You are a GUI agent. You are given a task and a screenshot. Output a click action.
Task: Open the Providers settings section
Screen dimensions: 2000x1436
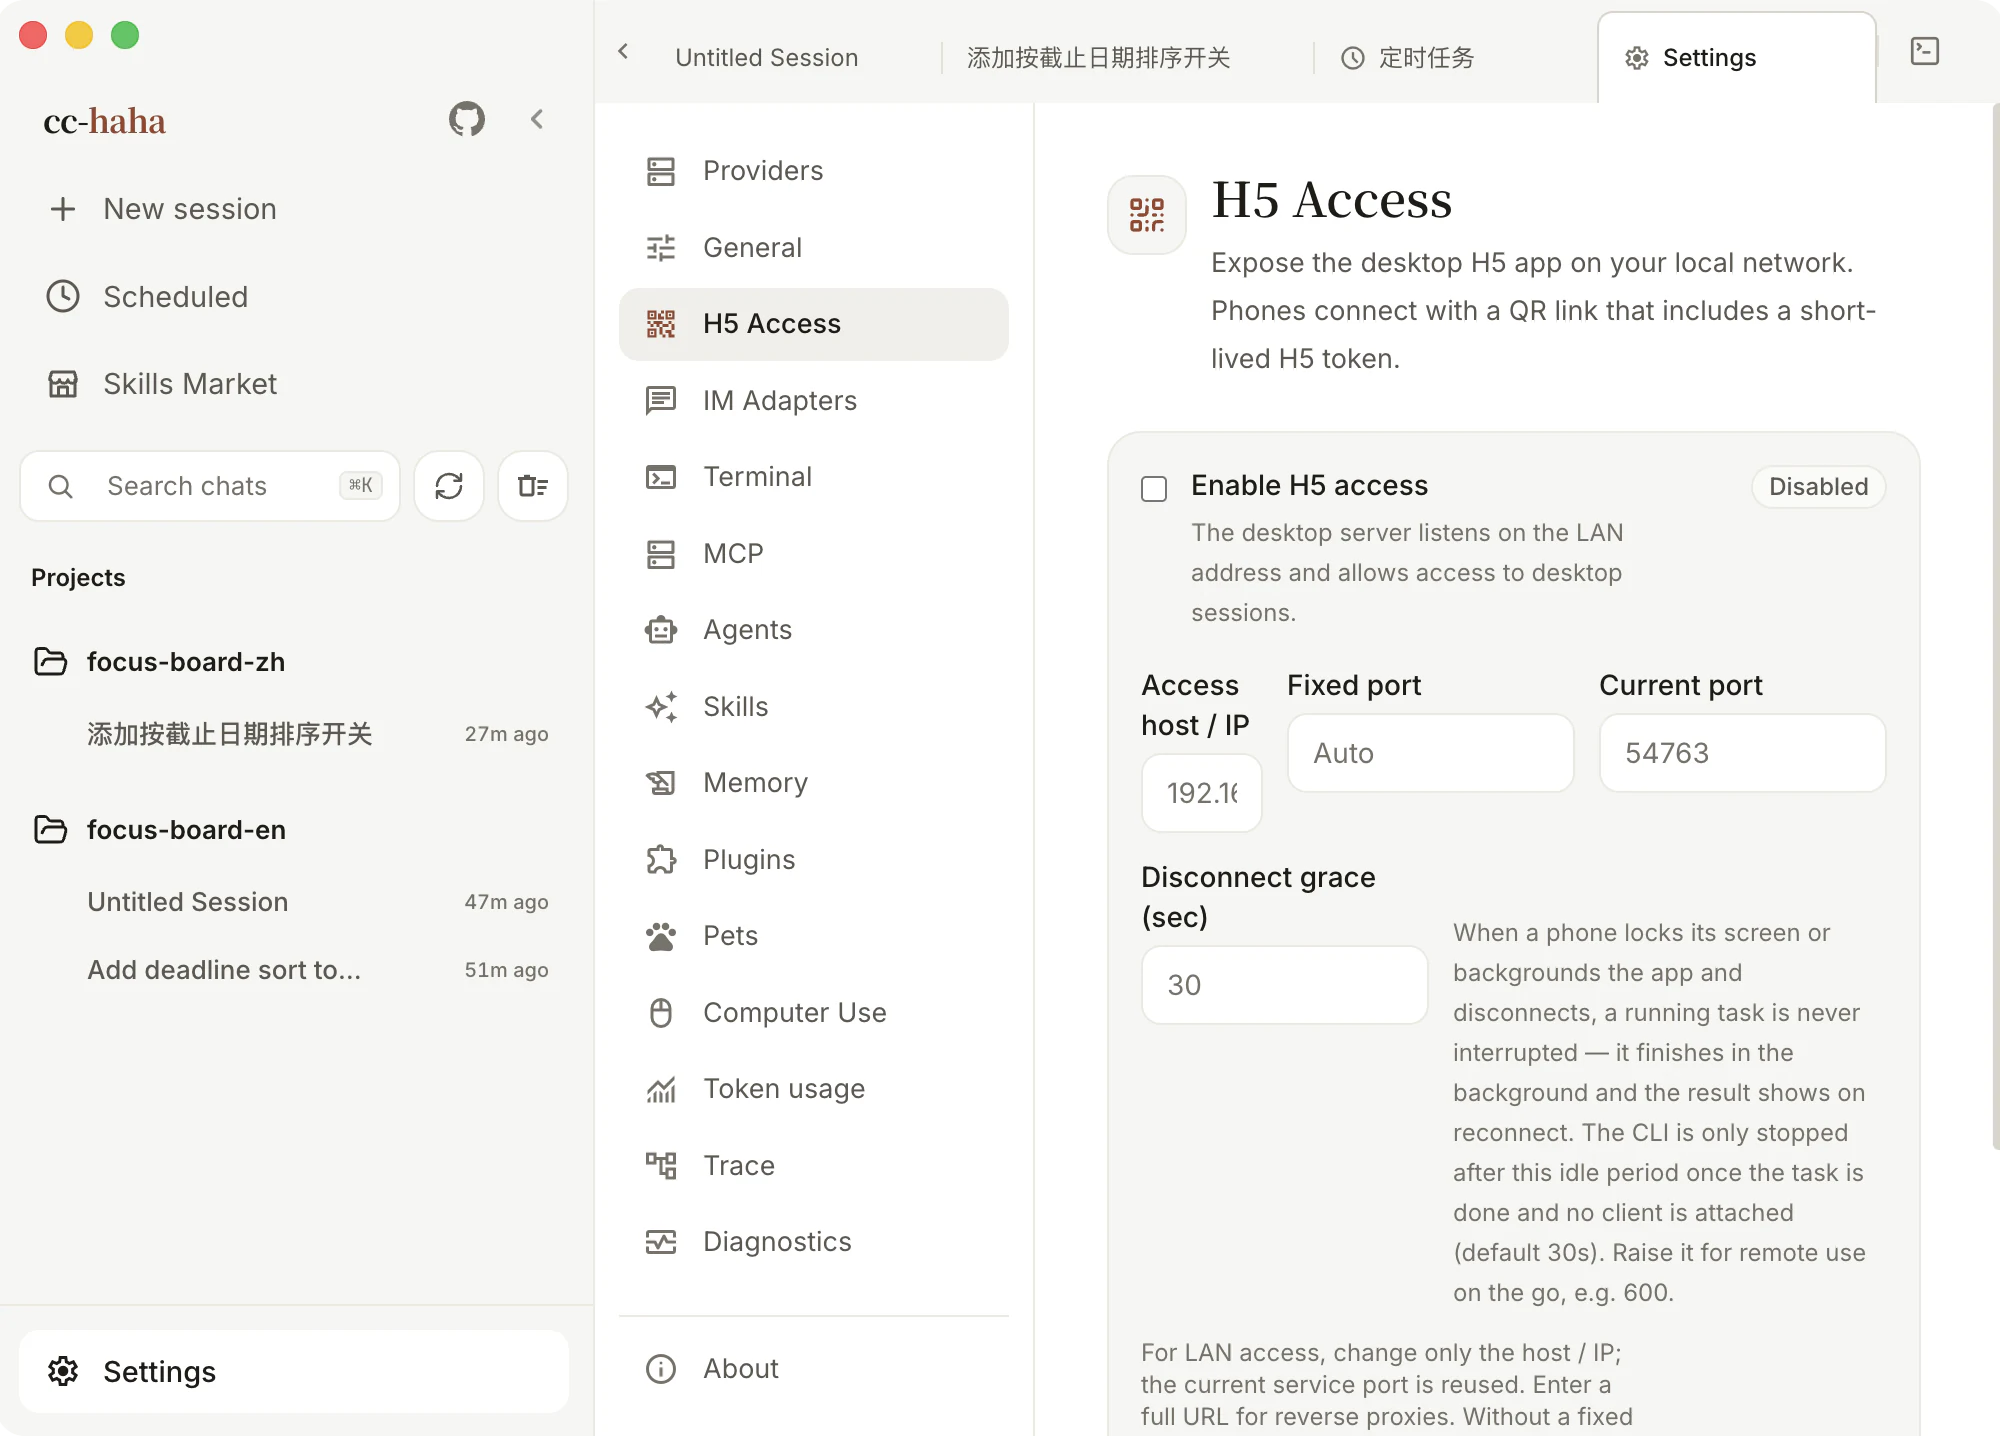814,171
